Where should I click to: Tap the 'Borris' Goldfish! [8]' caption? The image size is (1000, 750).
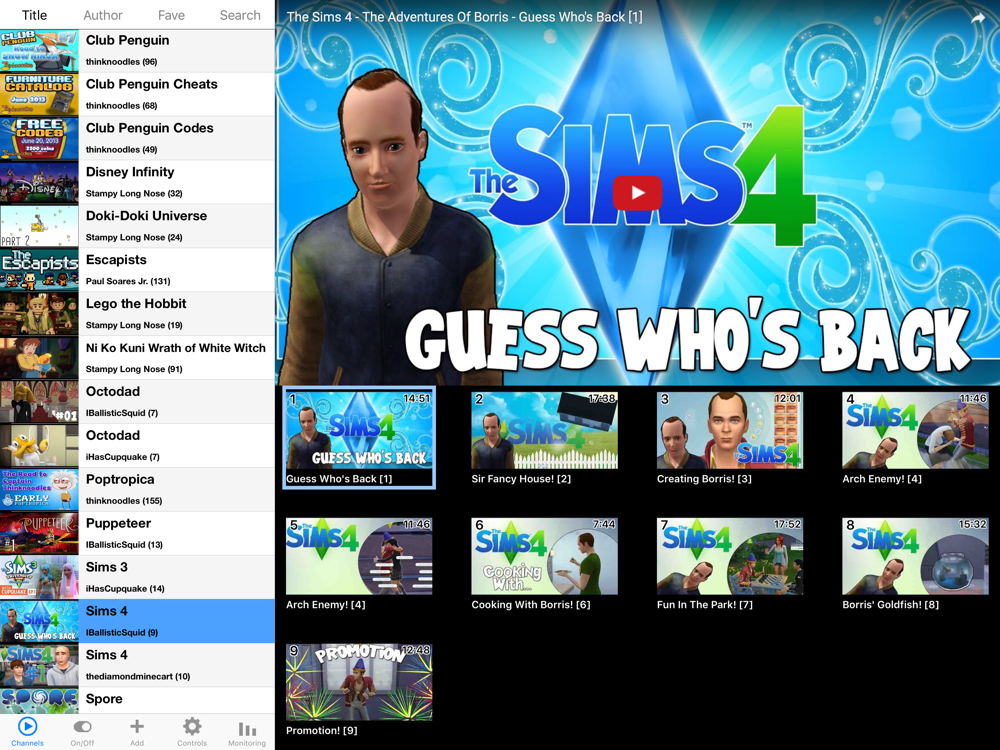tap(890, 605)
